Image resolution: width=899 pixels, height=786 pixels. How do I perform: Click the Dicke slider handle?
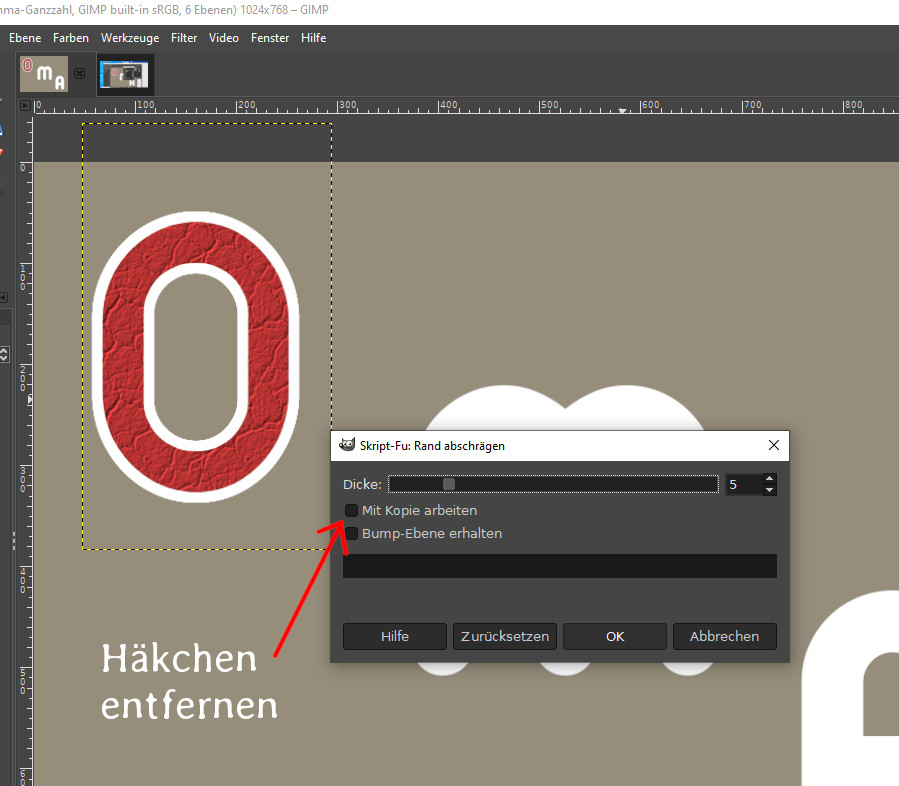(x=449, y=485)
